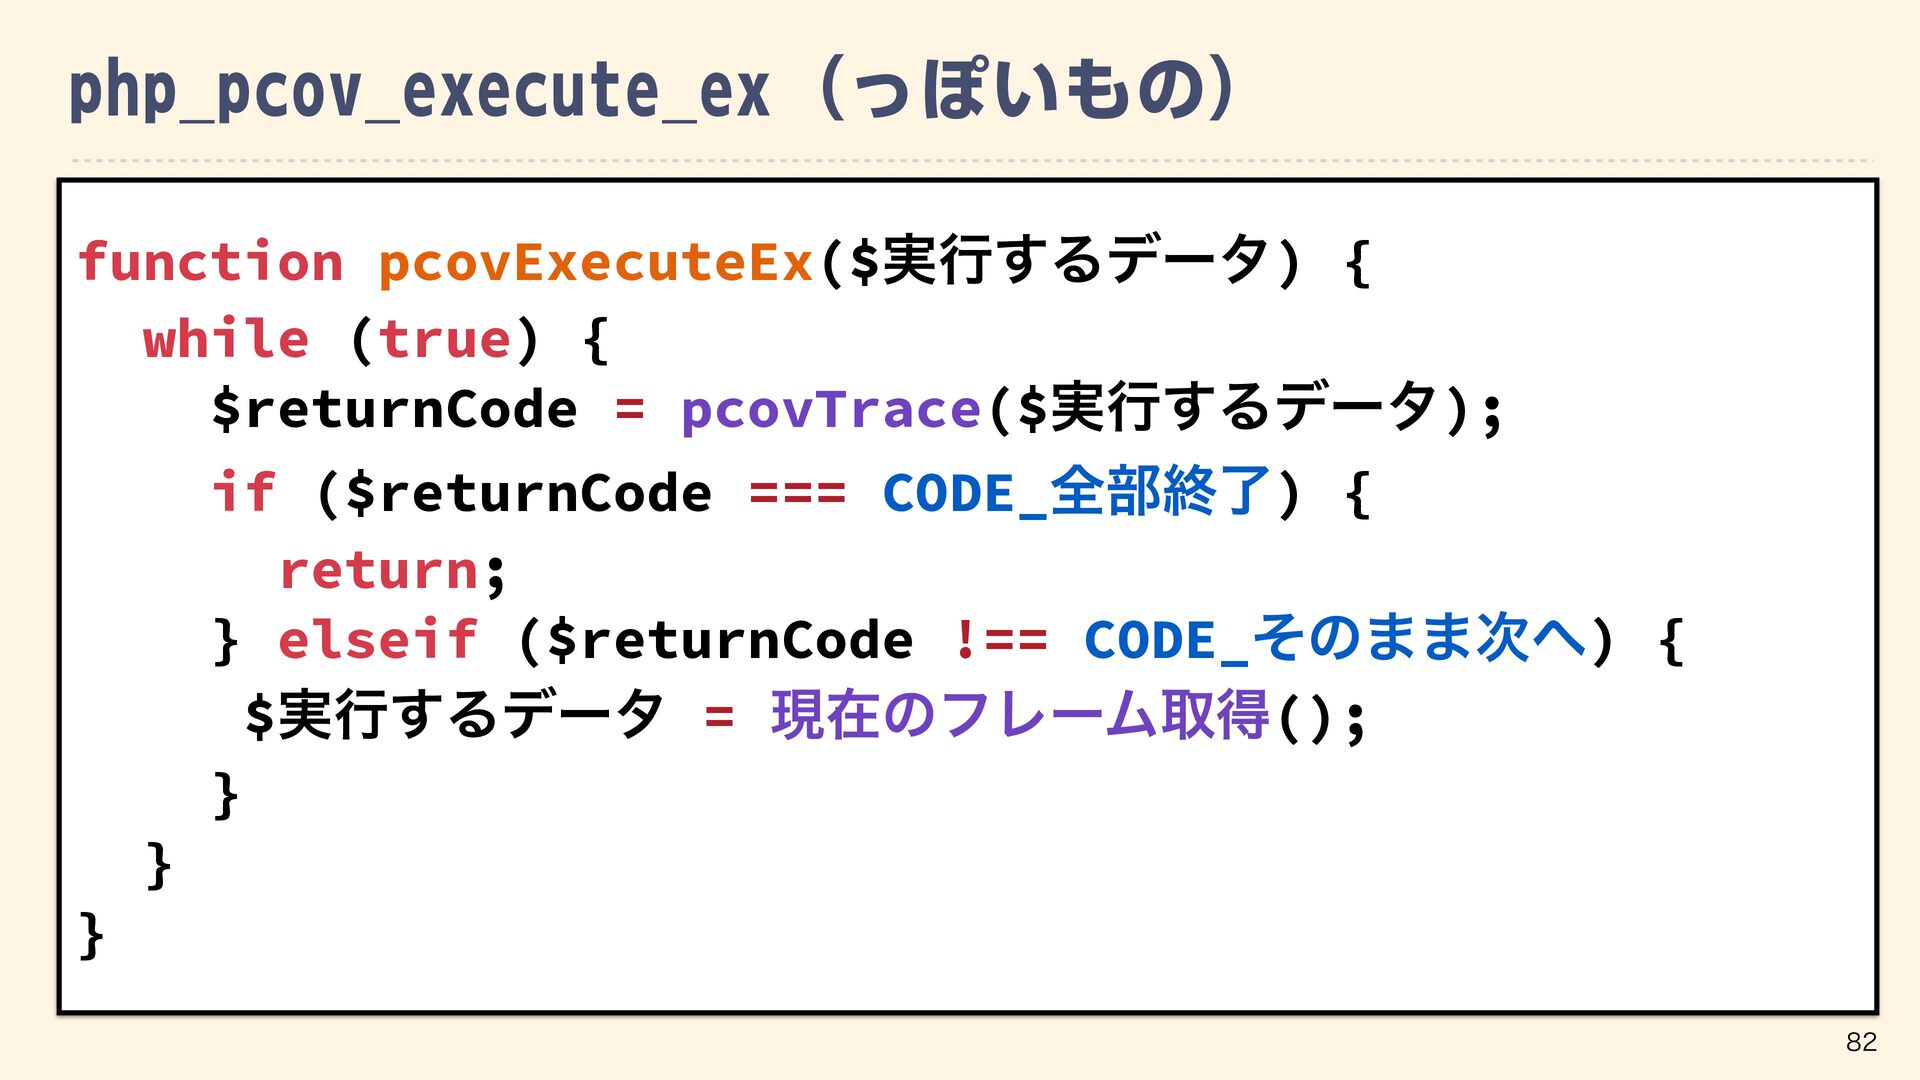Screen dimensions: 1920x1080
Task: Click the 'true' literal in while condition
Action: (x=445, y=339)
